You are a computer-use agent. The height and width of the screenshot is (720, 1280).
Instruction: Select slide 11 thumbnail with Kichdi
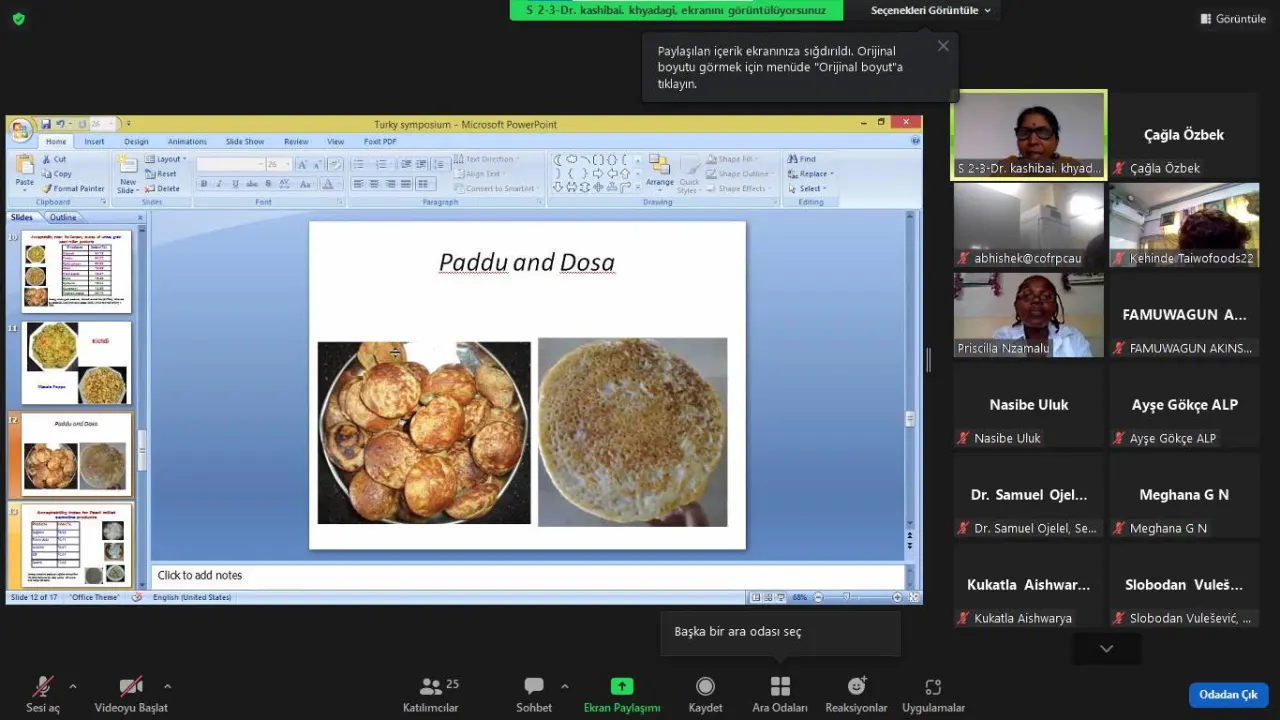(x=78, y=362)
